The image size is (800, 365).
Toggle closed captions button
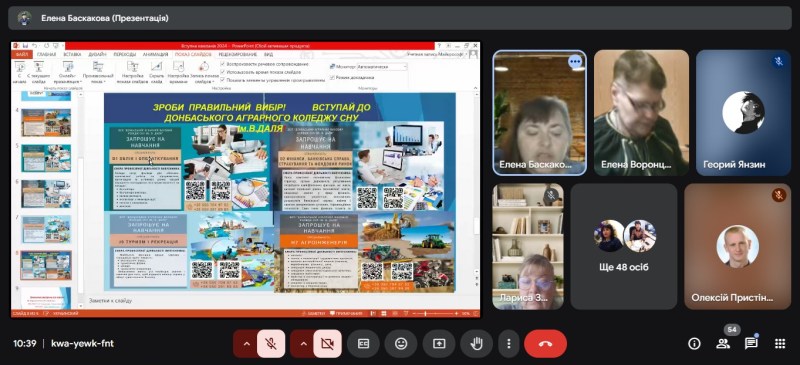[363, 344]
